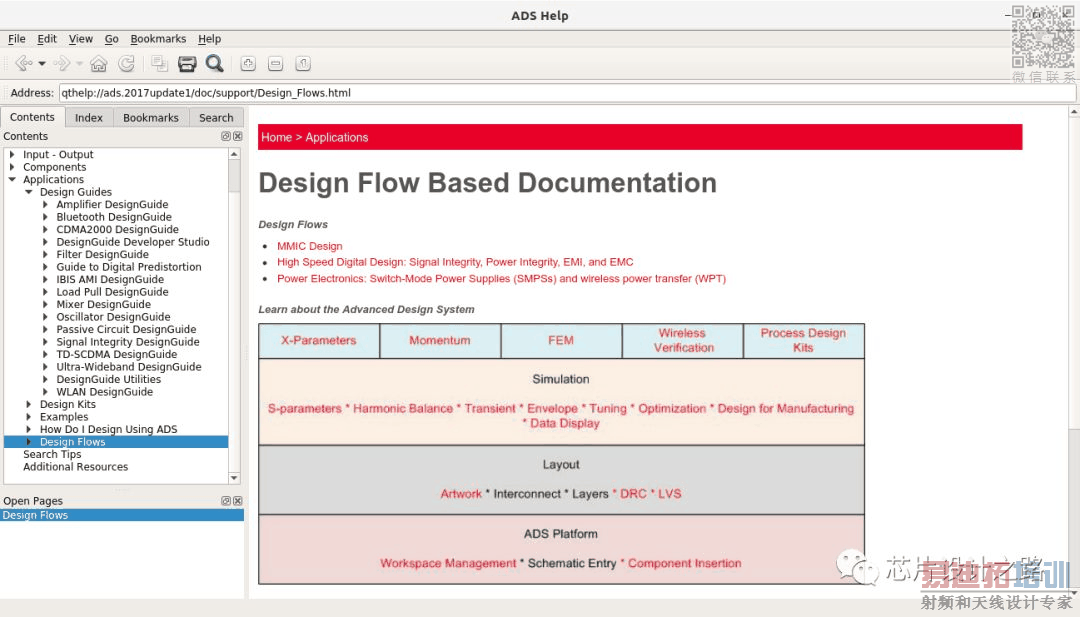Screen dimensions: 1080x617
Task: Zoom out with the minus icon
Action: click(x=276, y=63)
